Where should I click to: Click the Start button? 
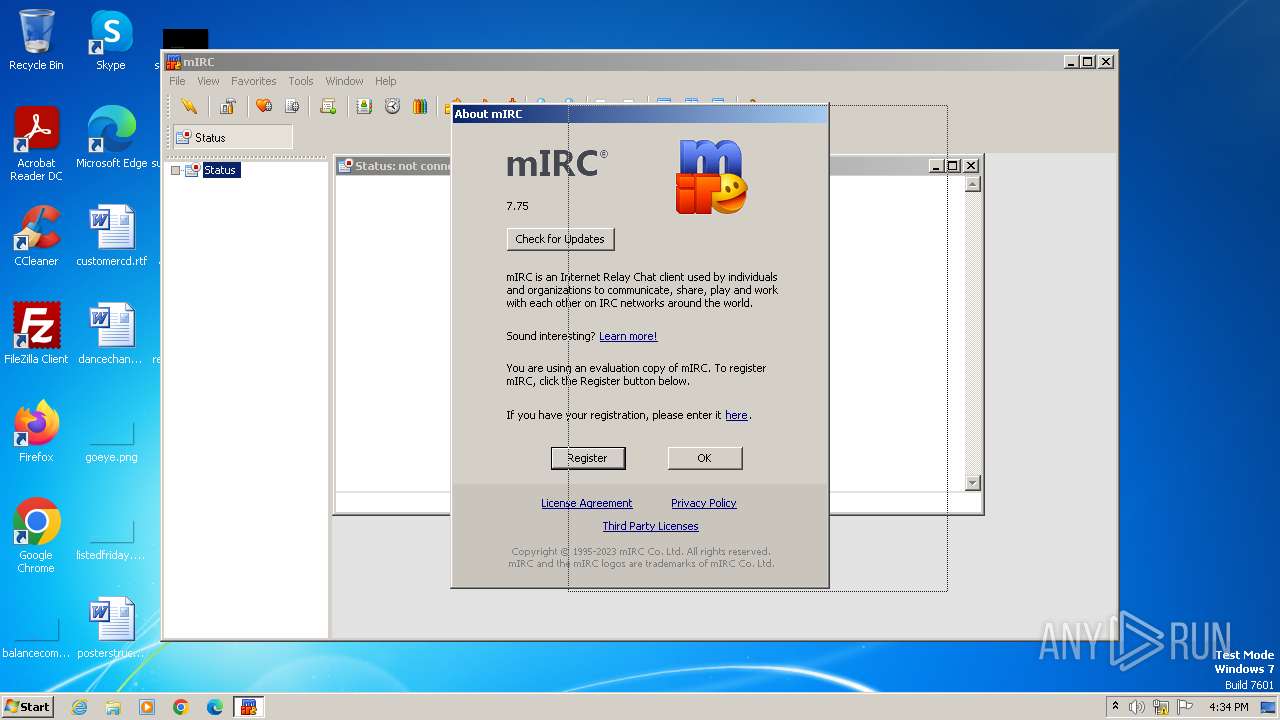point(28,707)
